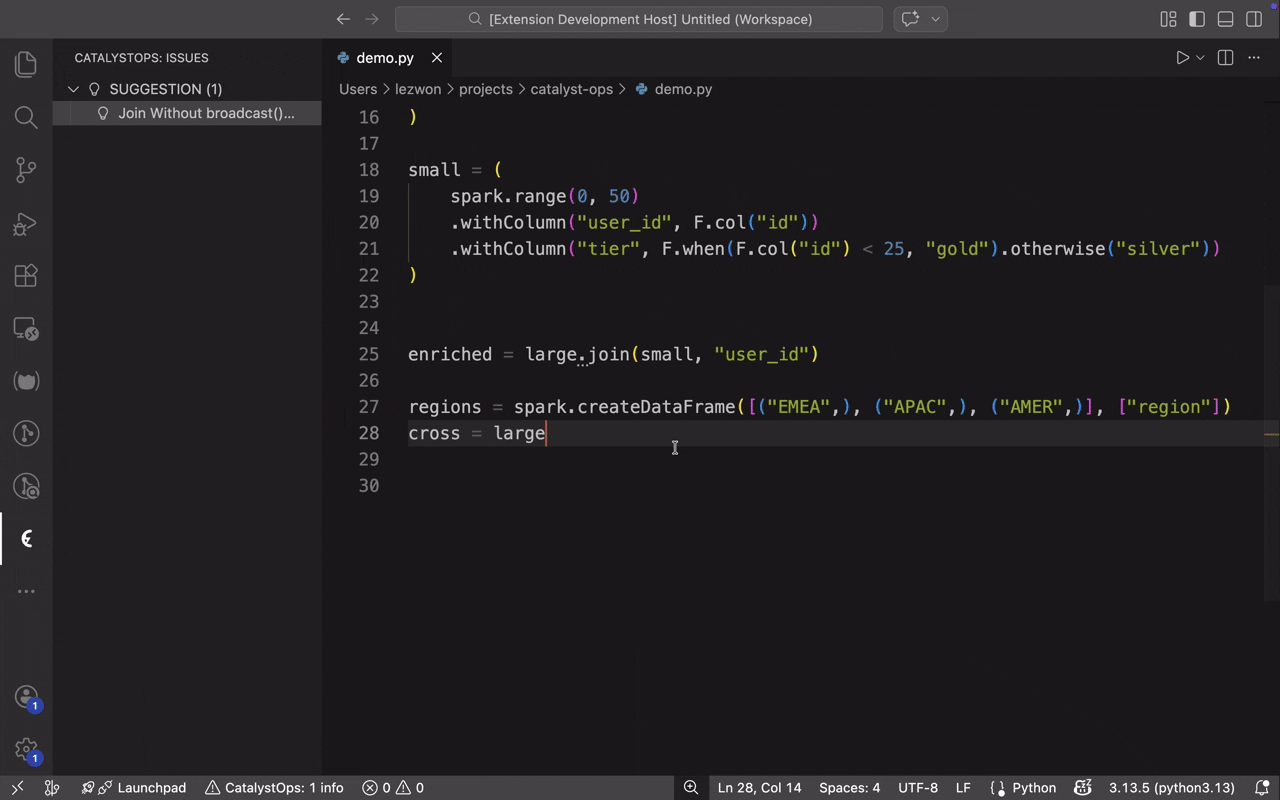Viewport: 1280px width, 800px height.
Task: Click the workspace search command box
Action: point(639,19)
